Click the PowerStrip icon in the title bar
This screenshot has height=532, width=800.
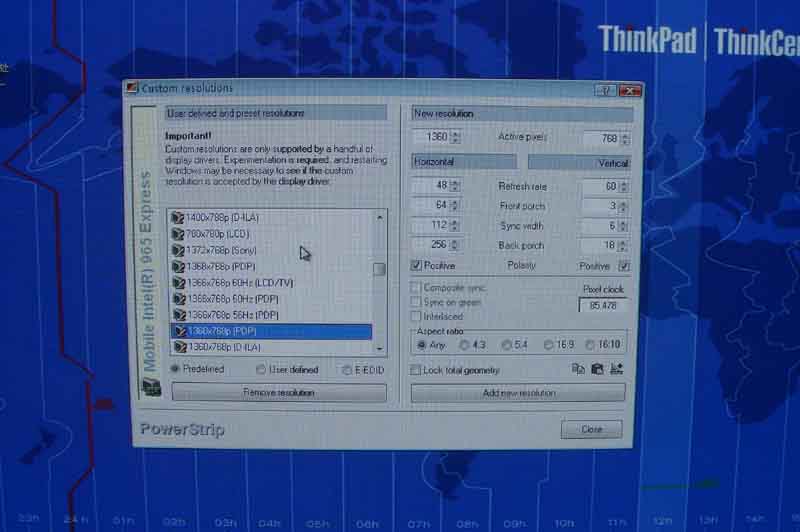click(x=131, y=89)
